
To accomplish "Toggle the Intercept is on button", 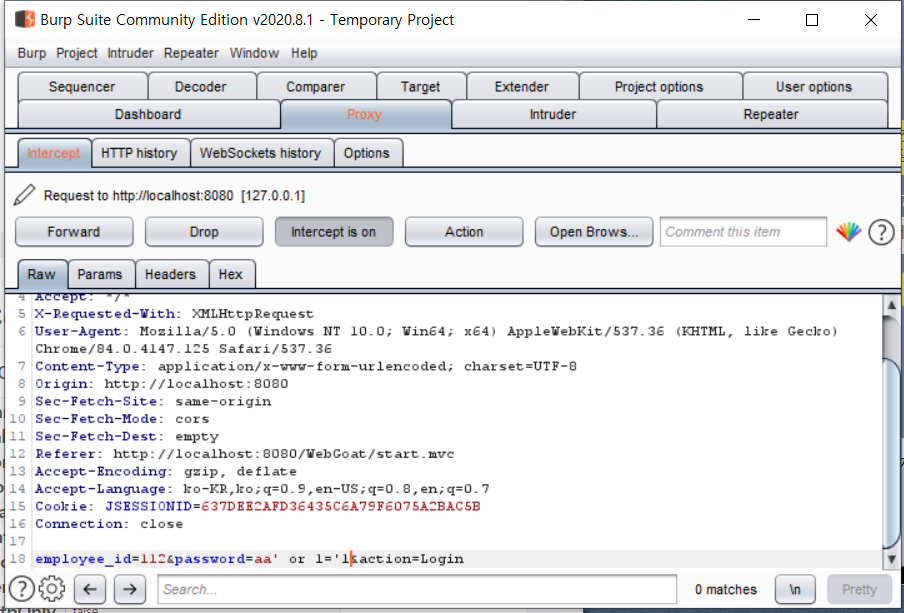I will coord(333,232).
